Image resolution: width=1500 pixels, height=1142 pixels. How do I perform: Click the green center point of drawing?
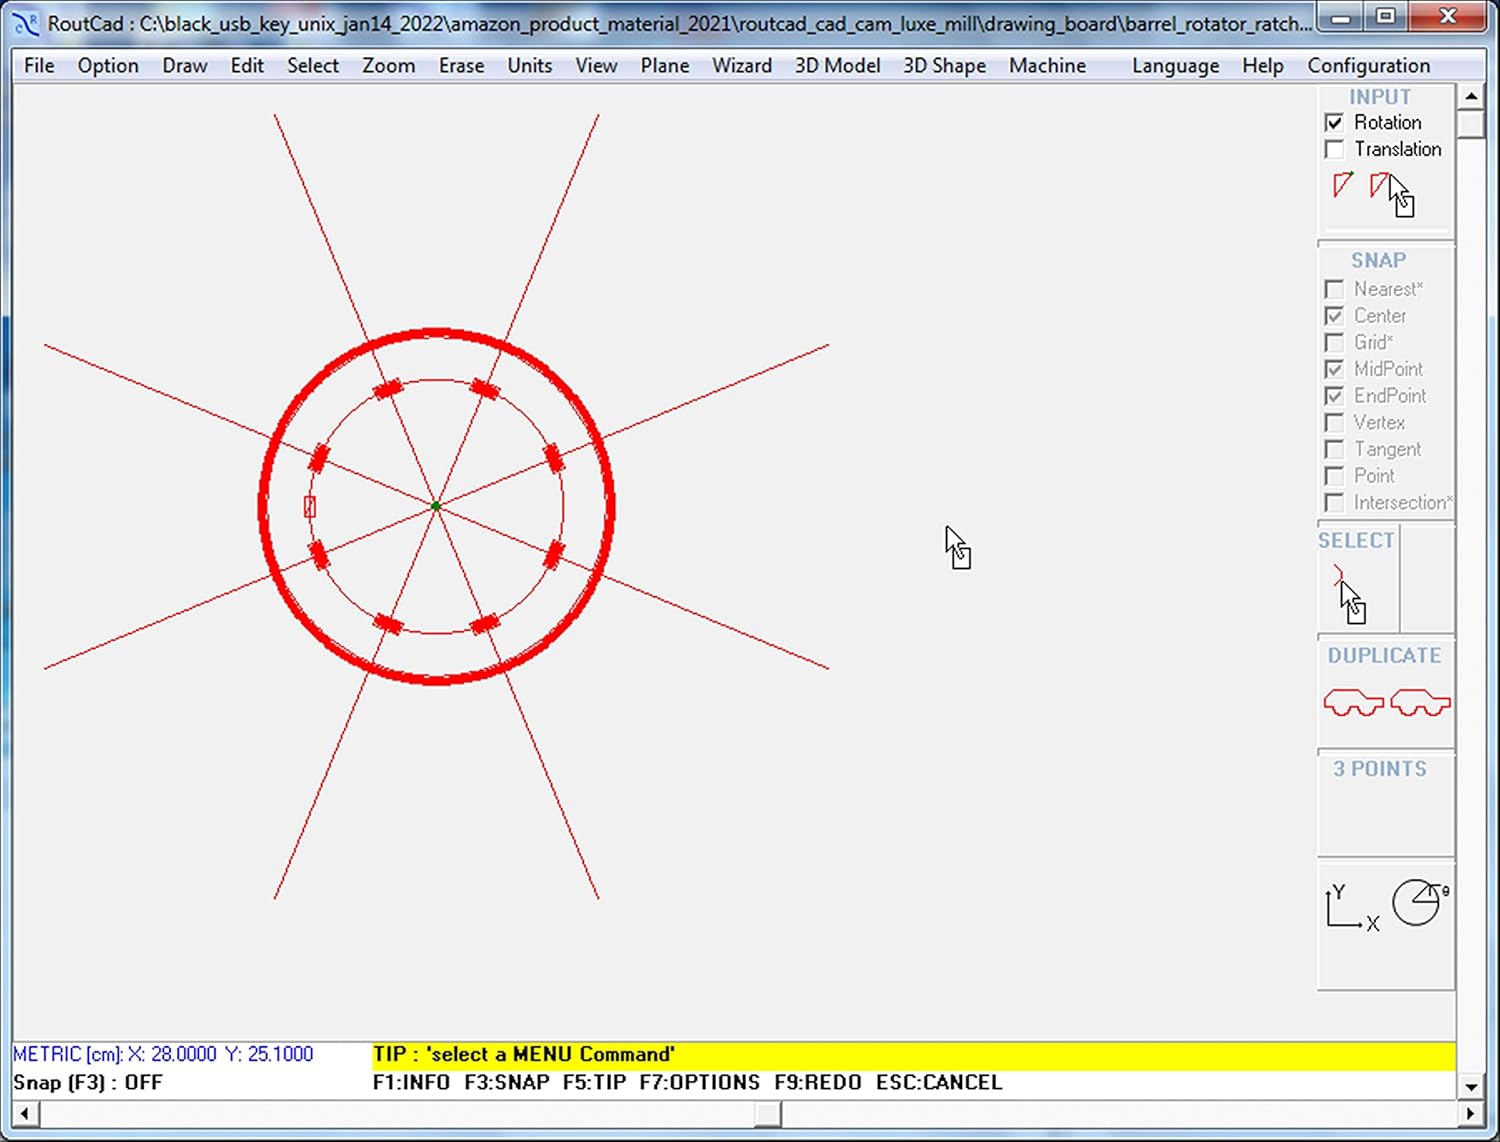[x=436, y=507]
